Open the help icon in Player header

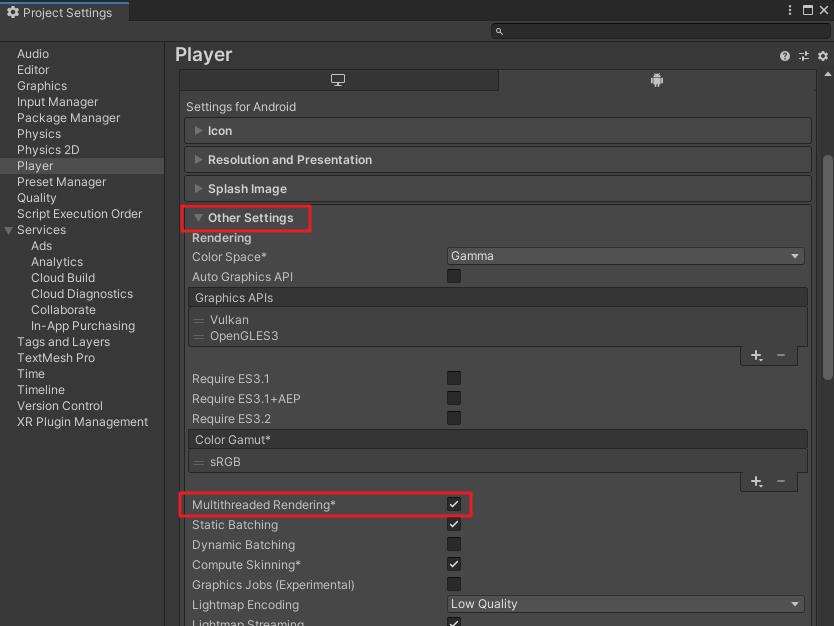tap(785, 56)
